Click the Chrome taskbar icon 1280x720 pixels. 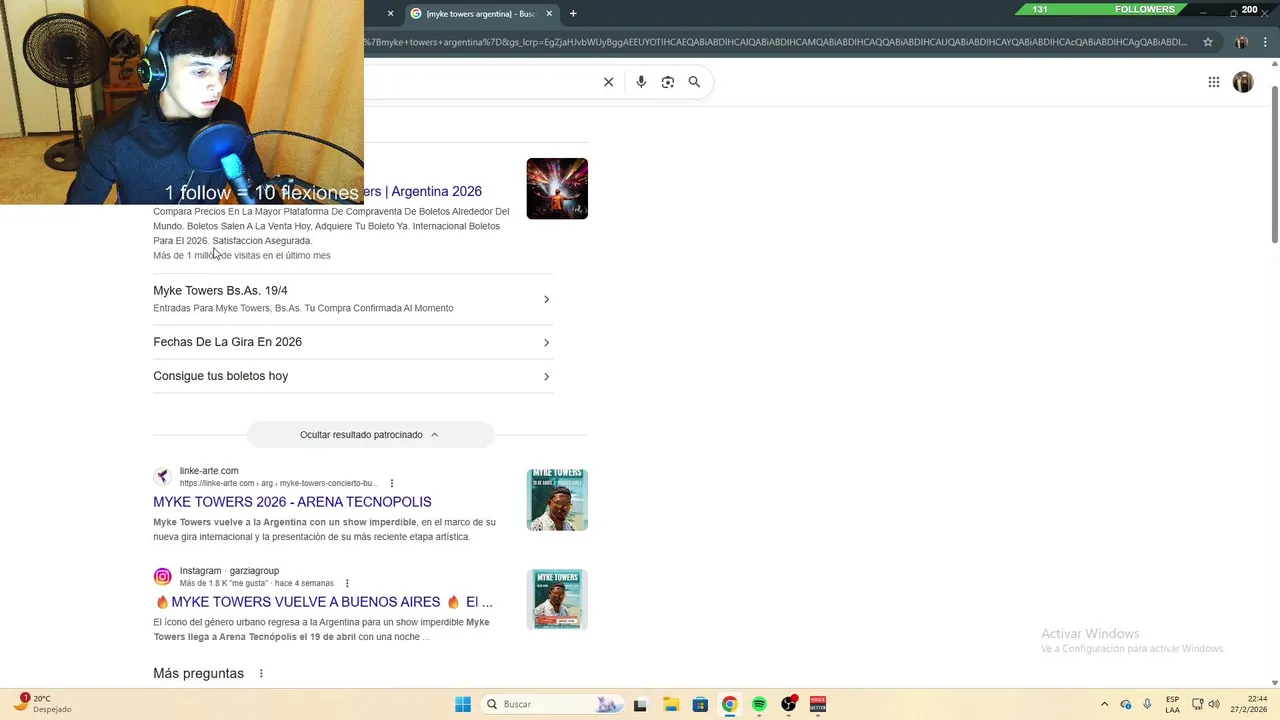coord(730,704)
